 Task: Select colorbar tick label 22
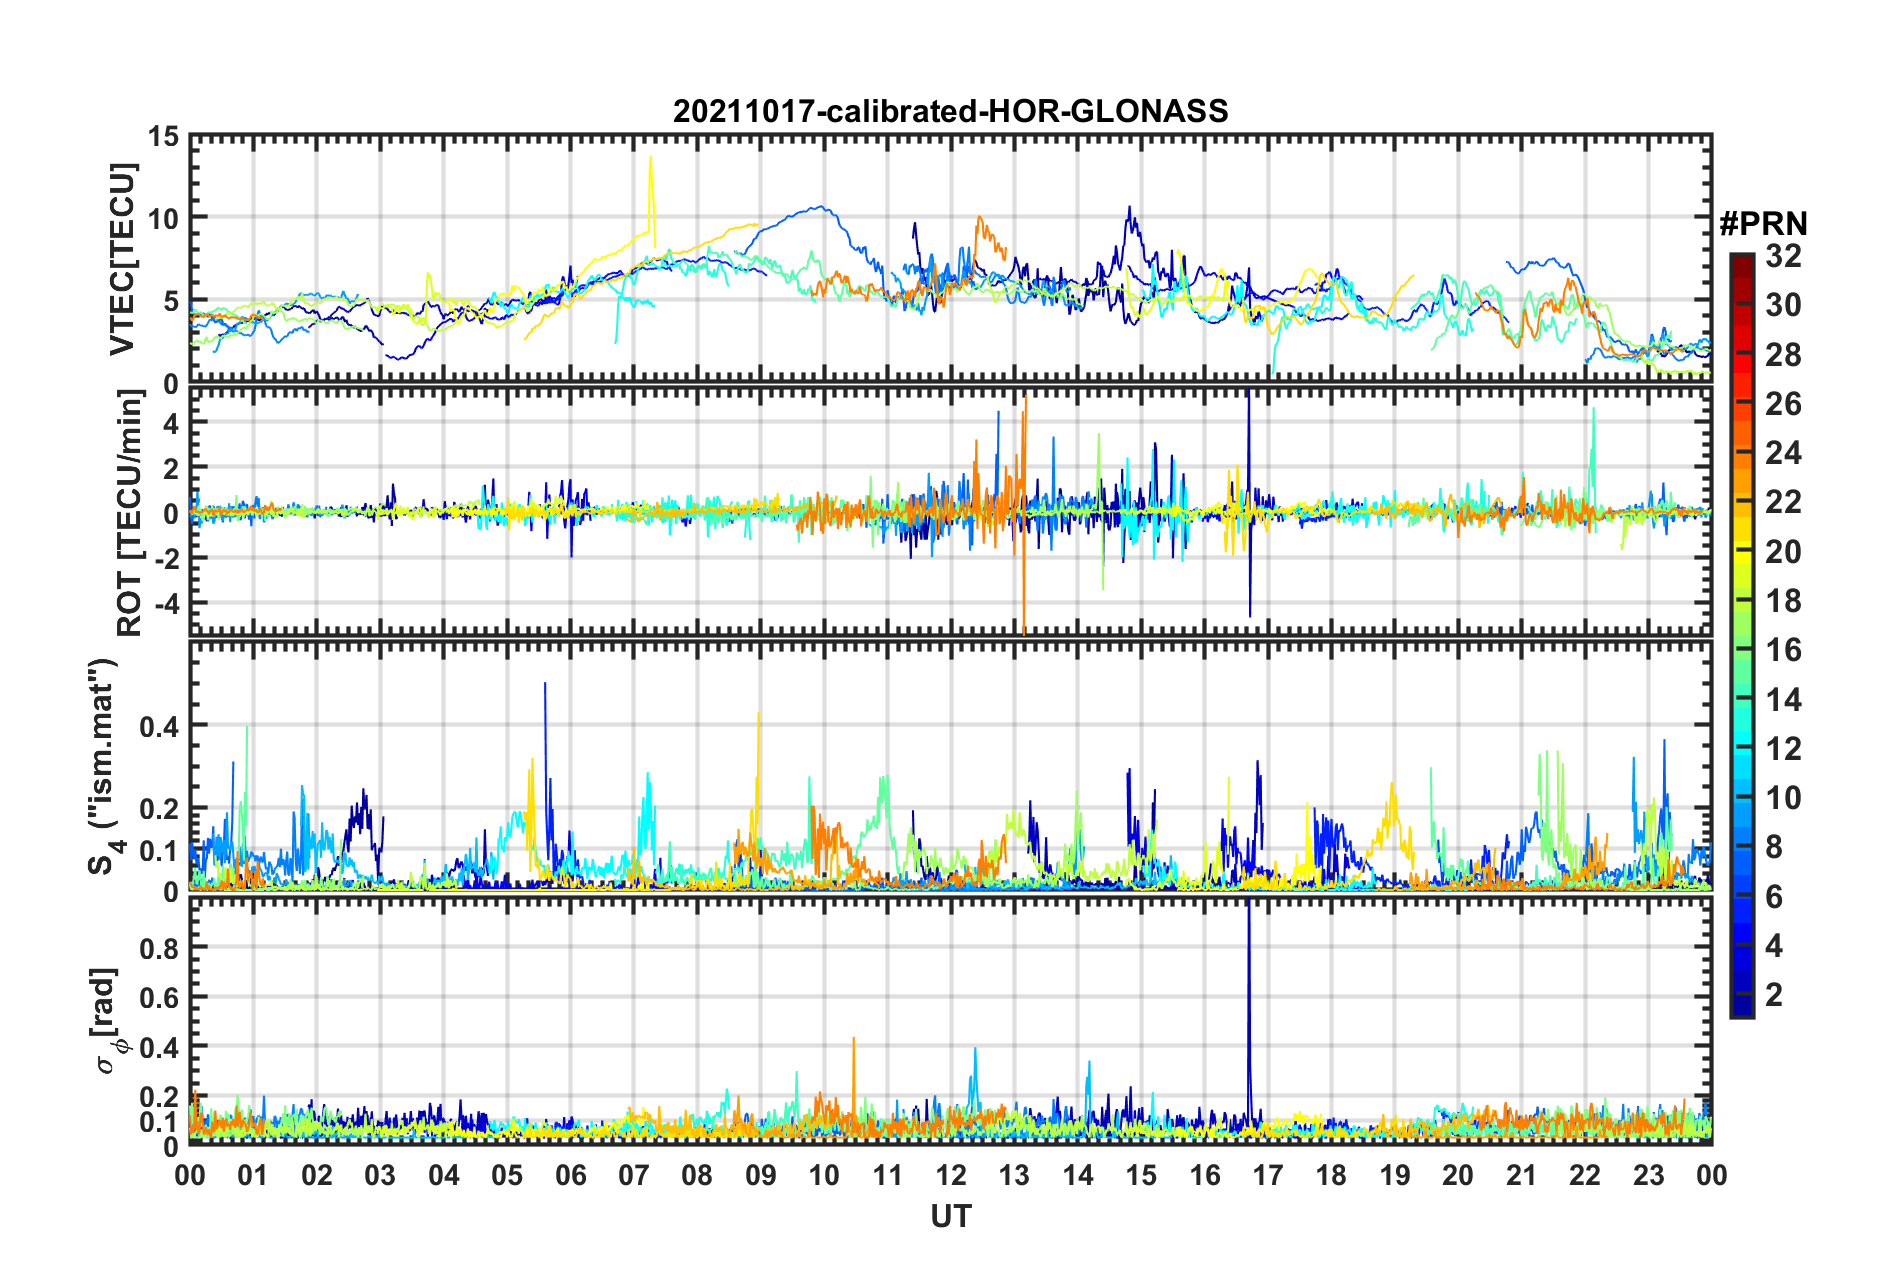point(1783,502)
